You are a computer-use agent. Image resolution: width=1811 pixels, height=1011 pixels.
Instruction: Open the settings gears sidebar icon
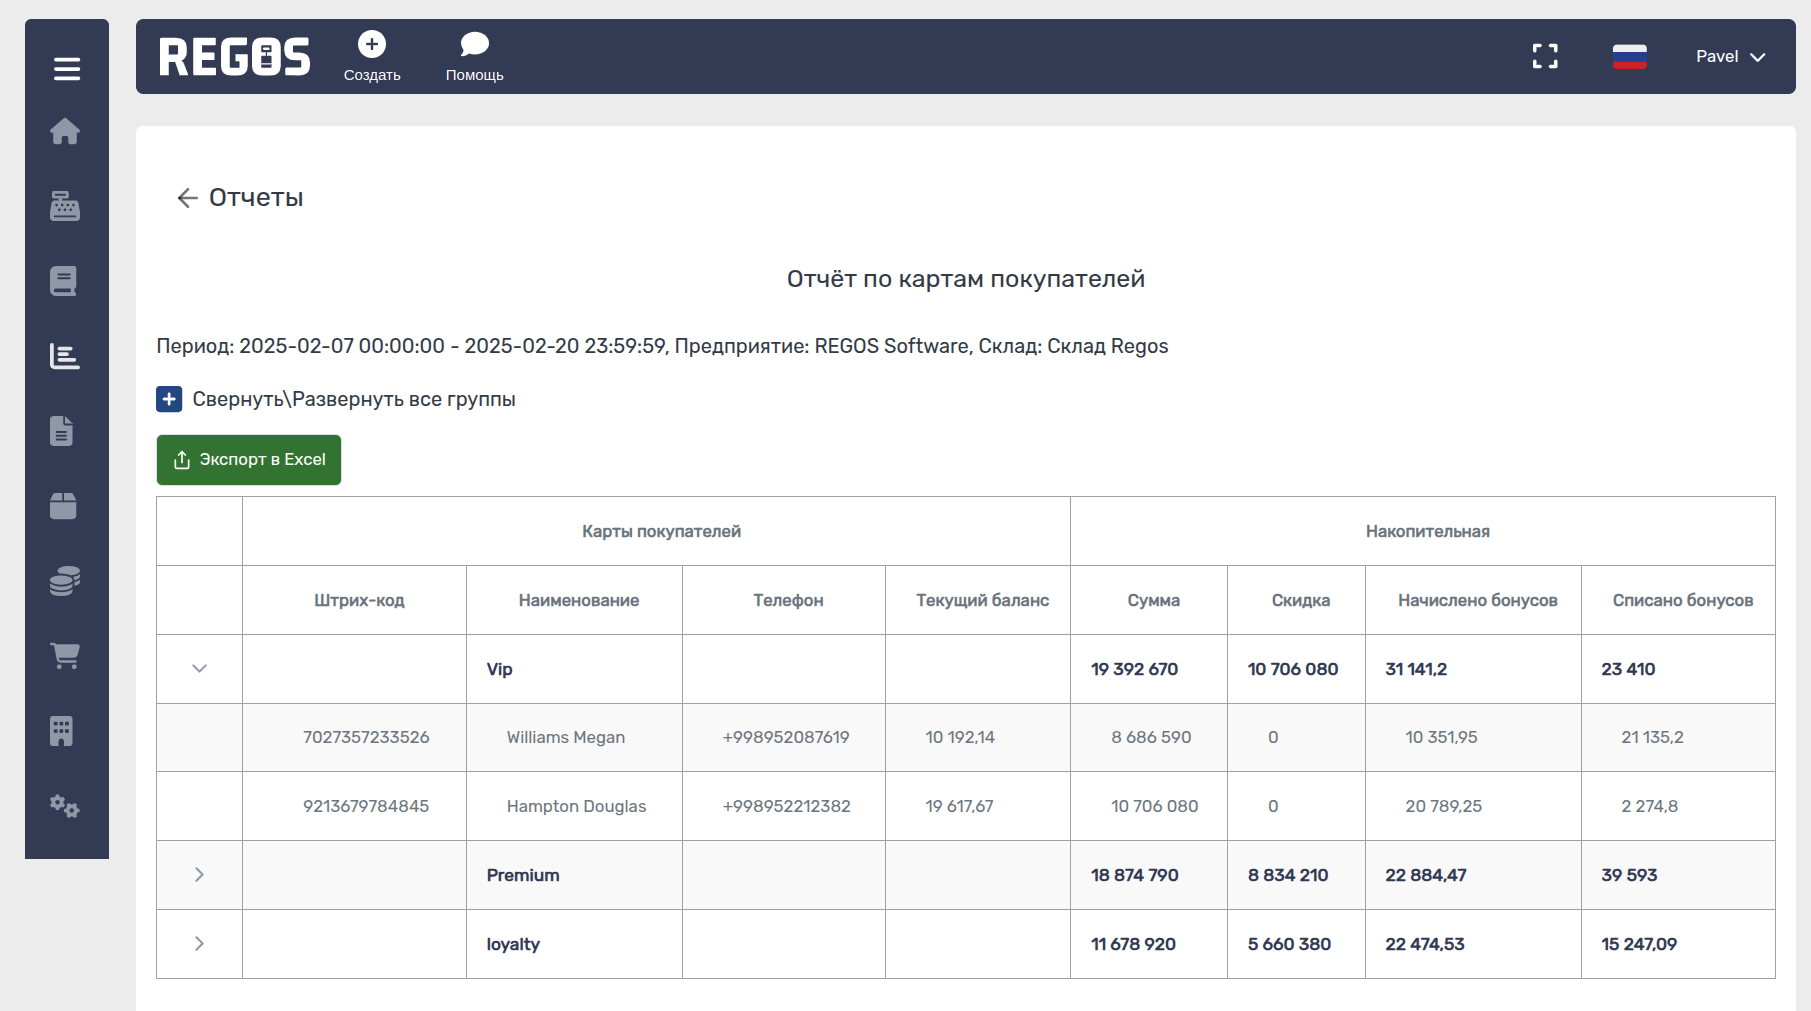coord(65,806)
